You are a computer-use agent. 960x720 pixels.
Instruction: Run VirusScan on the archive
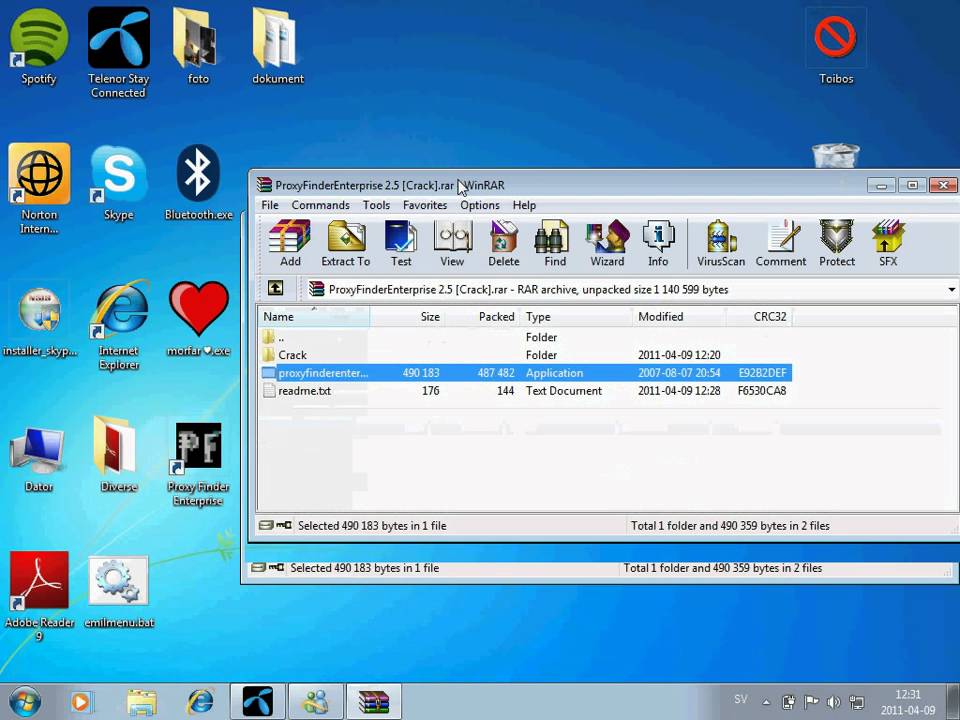[721, 244]
